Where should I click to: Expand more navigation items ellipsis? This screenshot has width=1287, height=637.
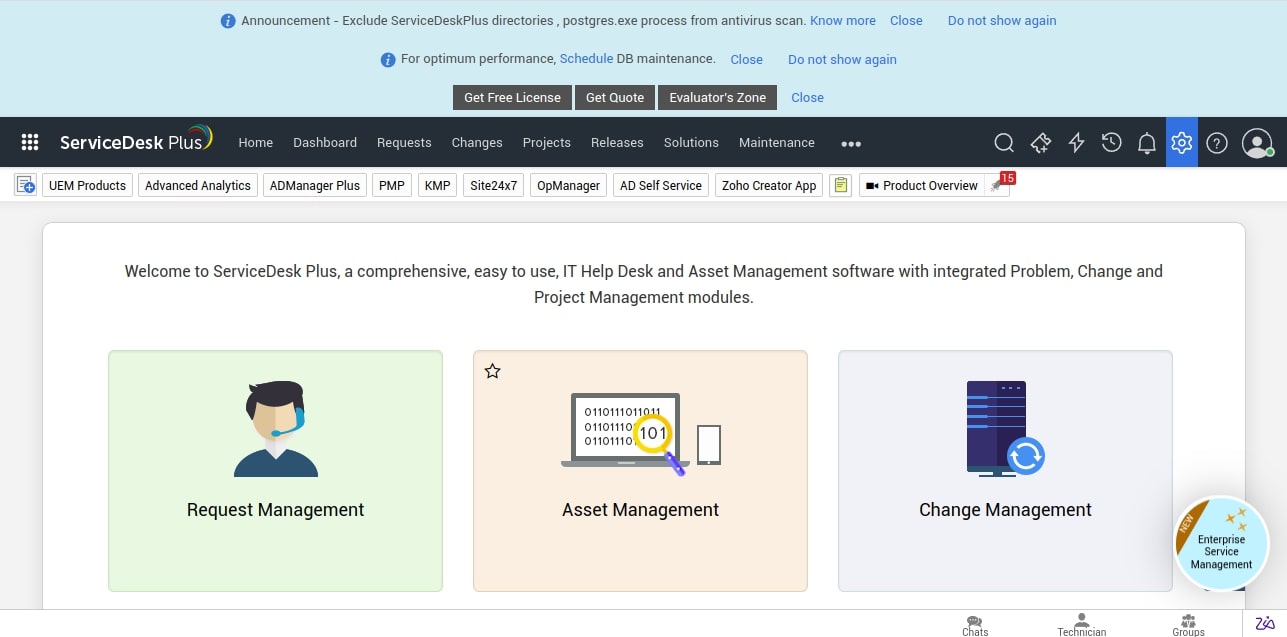click(851, 143)
